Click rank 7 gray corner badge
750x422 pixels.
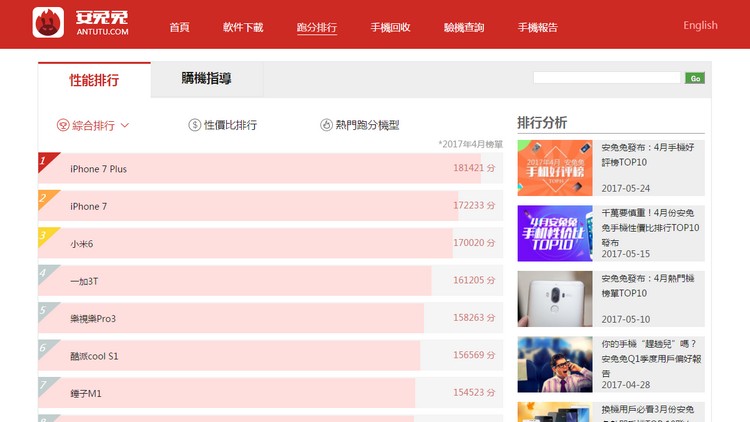[x=46, y=384]
